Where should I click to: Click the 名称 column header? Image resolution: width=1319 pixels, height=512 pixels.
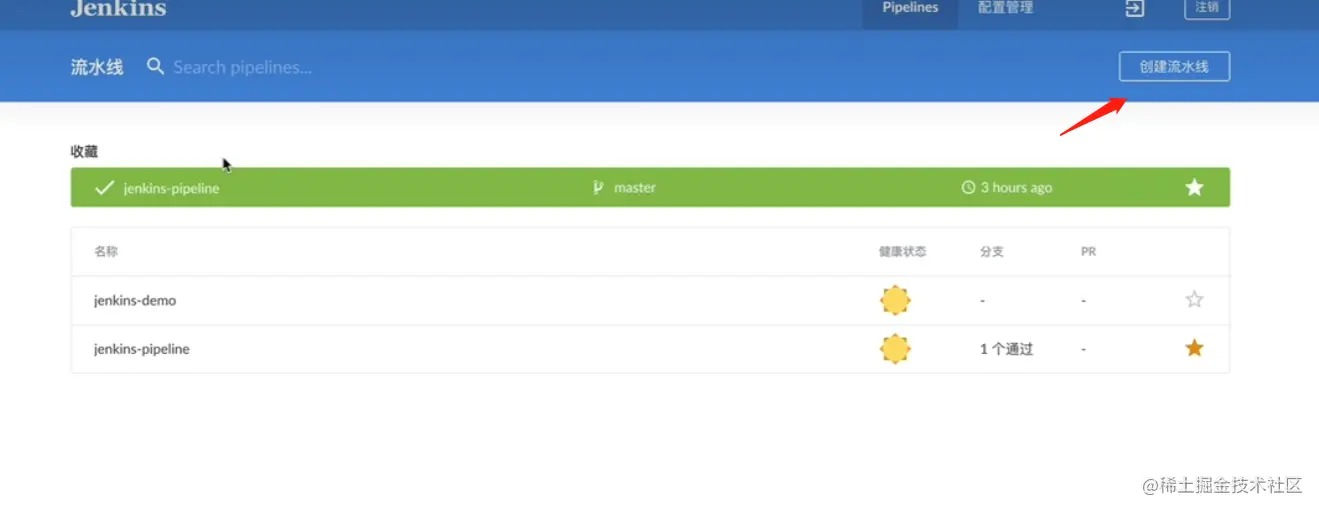[106, 252]
